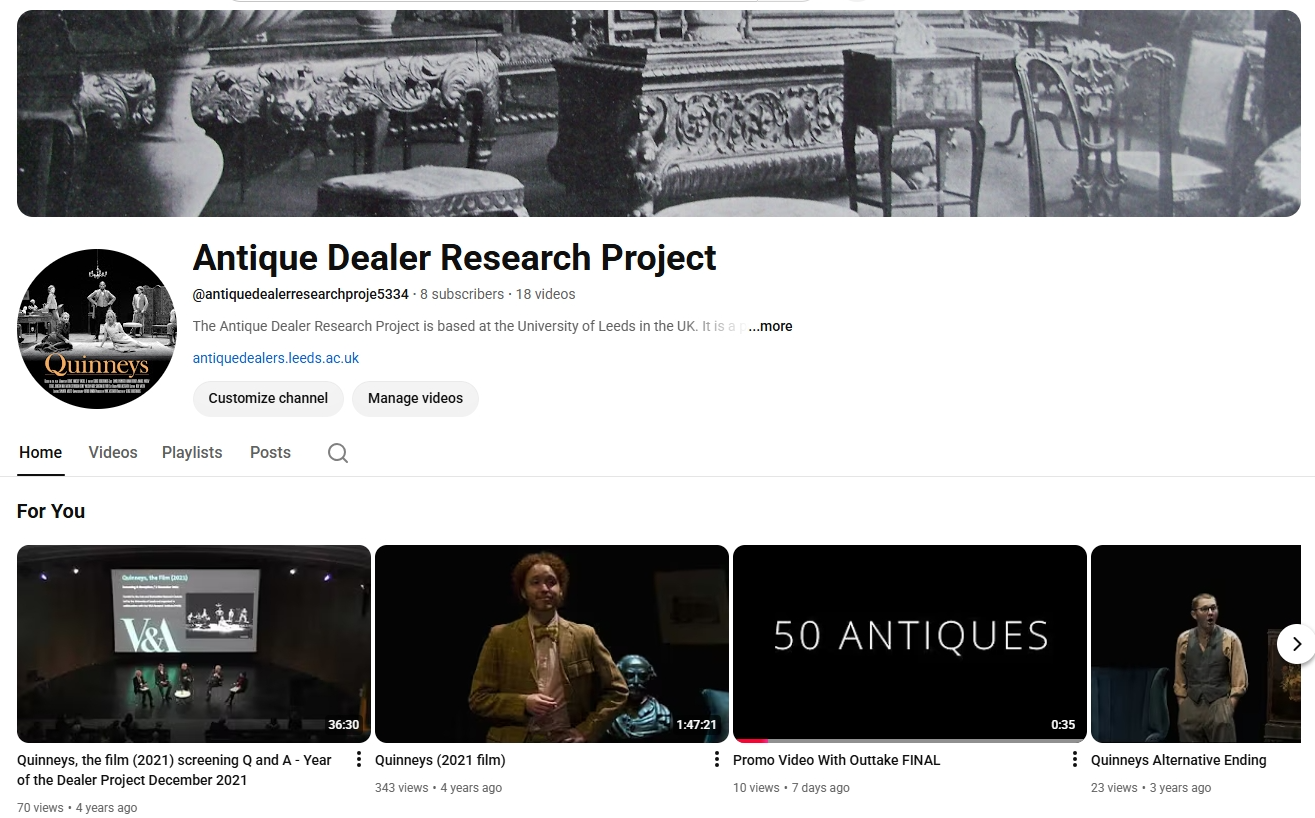Open Quinneys (2021 film) title link
This screenshot has height=818, width=1315.
pyautogui.click(x=440, y=760)
